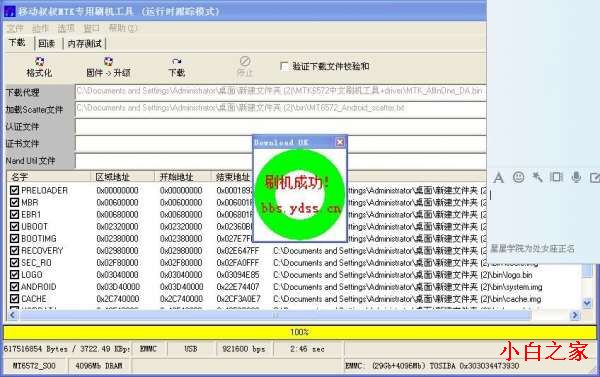Click the 认证文件 path input field
Image resolution: width=600 pixels, height=377 pixels.
coord(280,126)
